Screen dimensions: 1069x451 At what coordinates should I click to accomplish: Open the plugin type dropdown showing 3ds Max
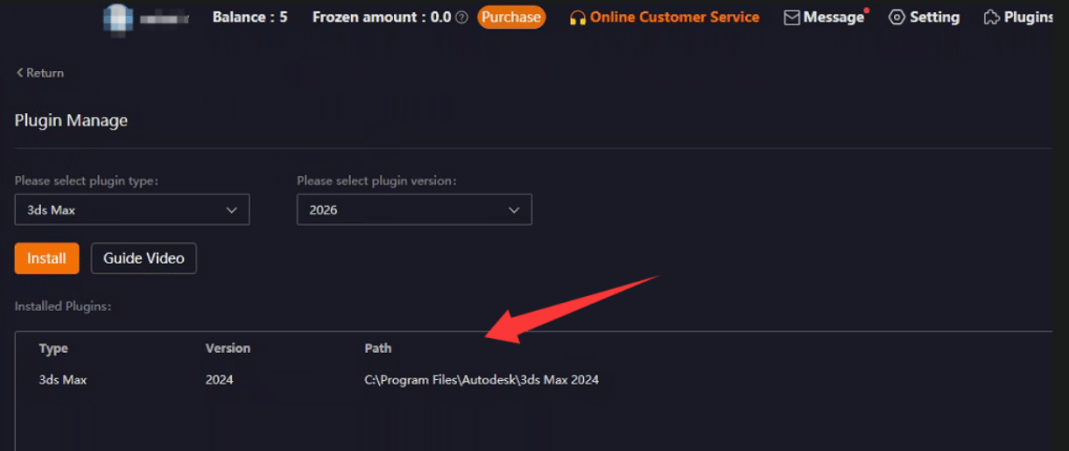pyautogui.click(x=132, y=210)
